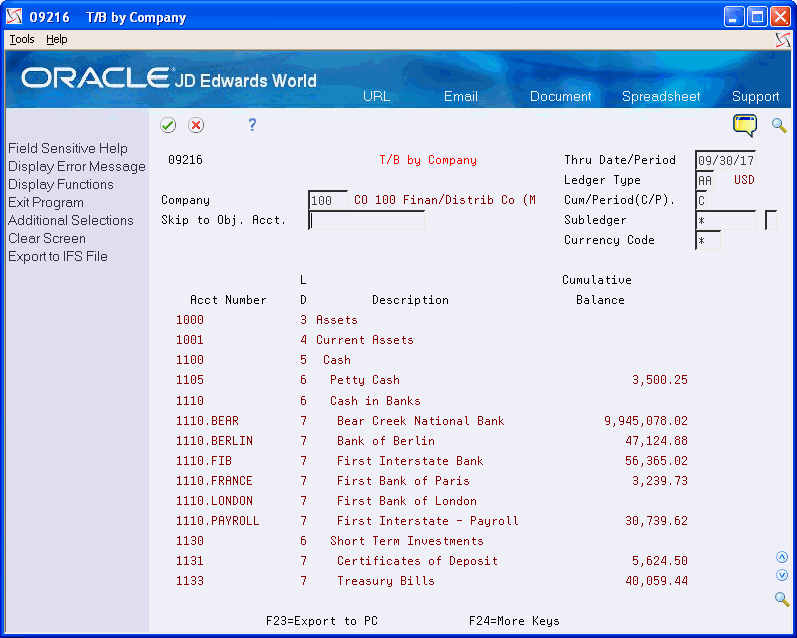Select Short Term Investments row
The width and height of the screenshot is (797, 638).
coord(432,540)
